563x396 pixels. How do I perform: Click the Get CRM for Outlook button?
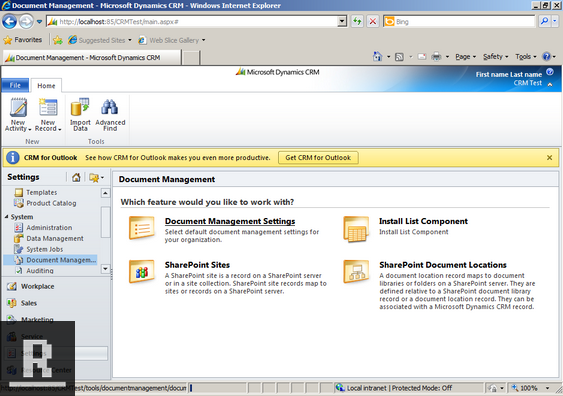click(318, 158)
